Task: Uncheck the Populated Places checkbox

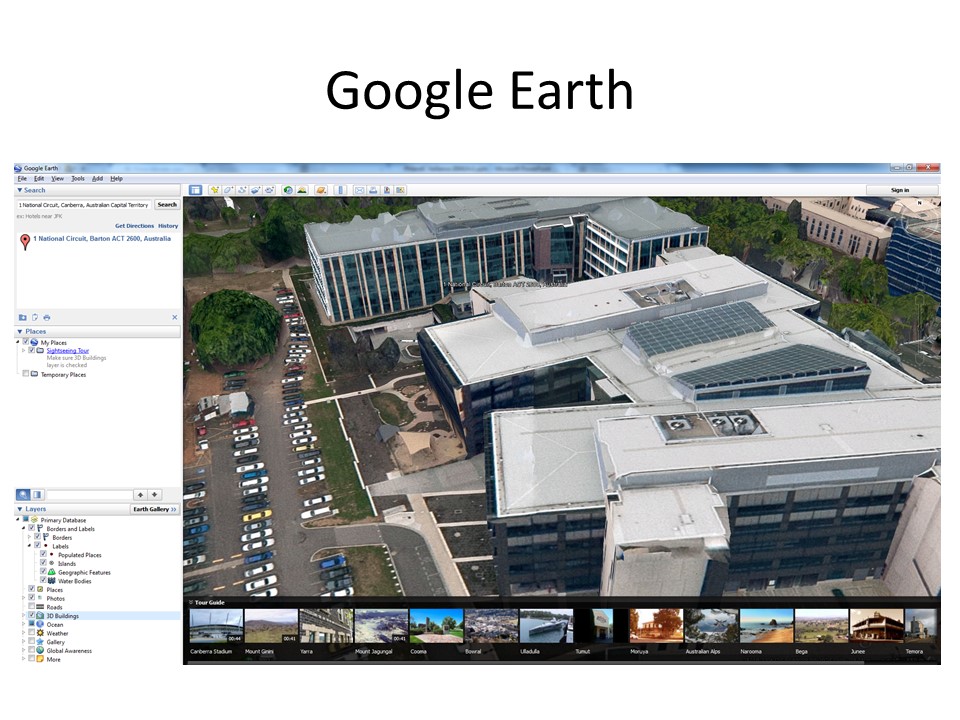Action: (x=43, y=554)
